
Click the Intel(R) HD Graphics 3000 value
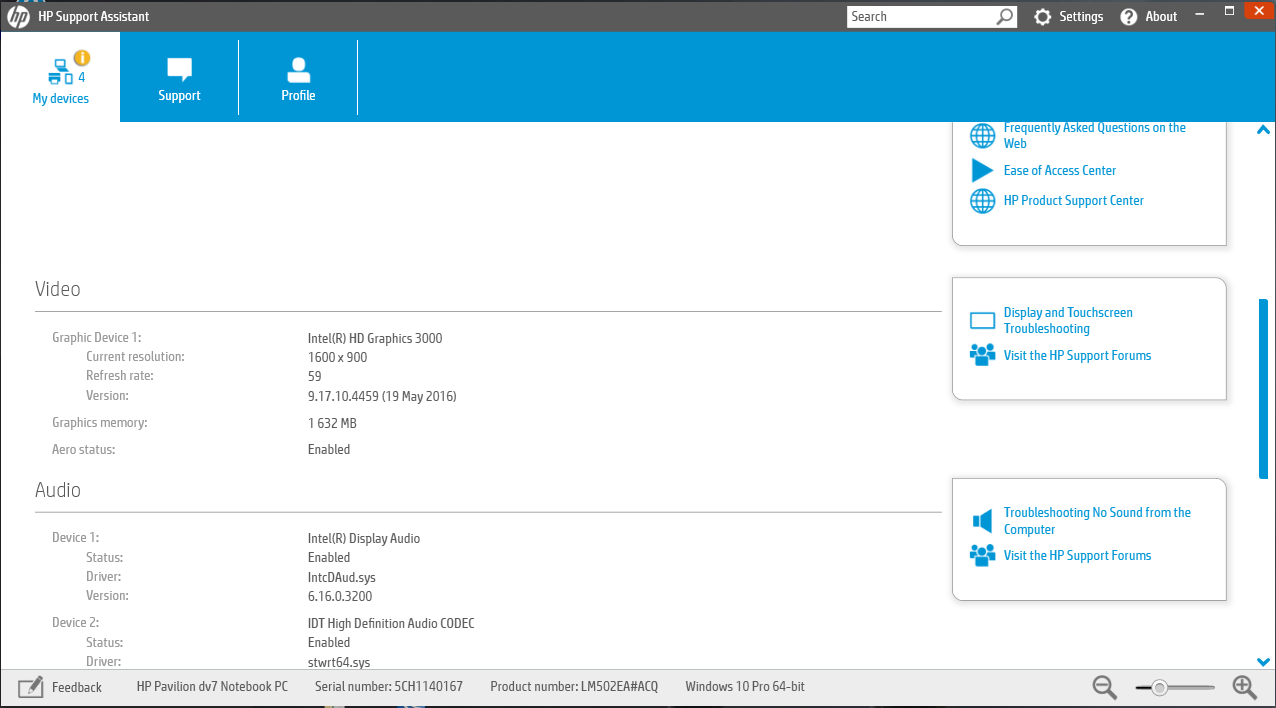[375, 338]
